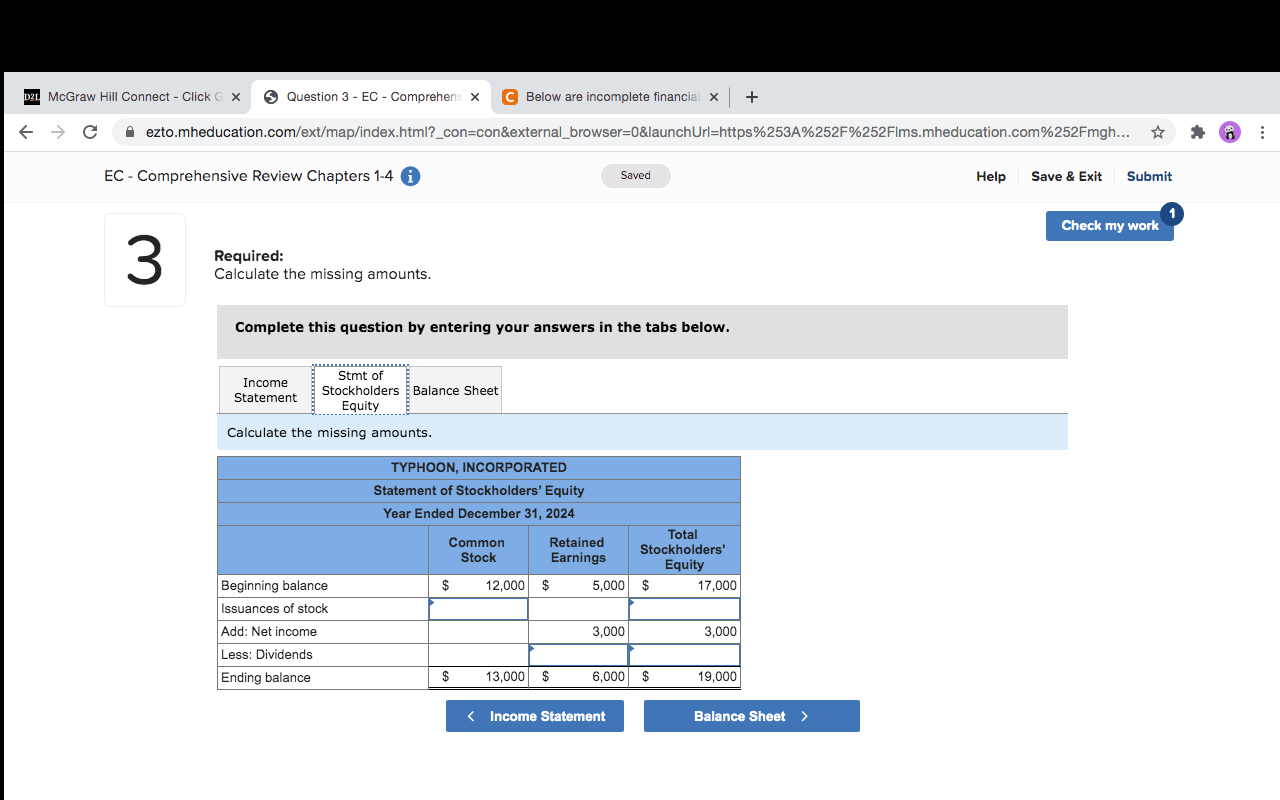The width and height of the screenshot is (1280, 800).
Task: Click the info icon beside review title
Action: [x=410, y=176]
